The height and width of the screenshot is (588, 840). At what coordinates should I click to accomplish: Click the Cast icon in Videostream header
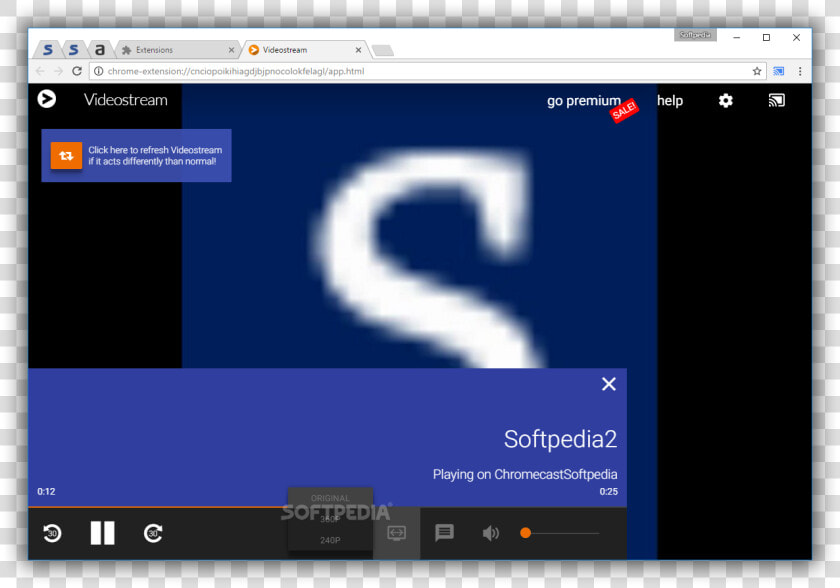[776, 101]
